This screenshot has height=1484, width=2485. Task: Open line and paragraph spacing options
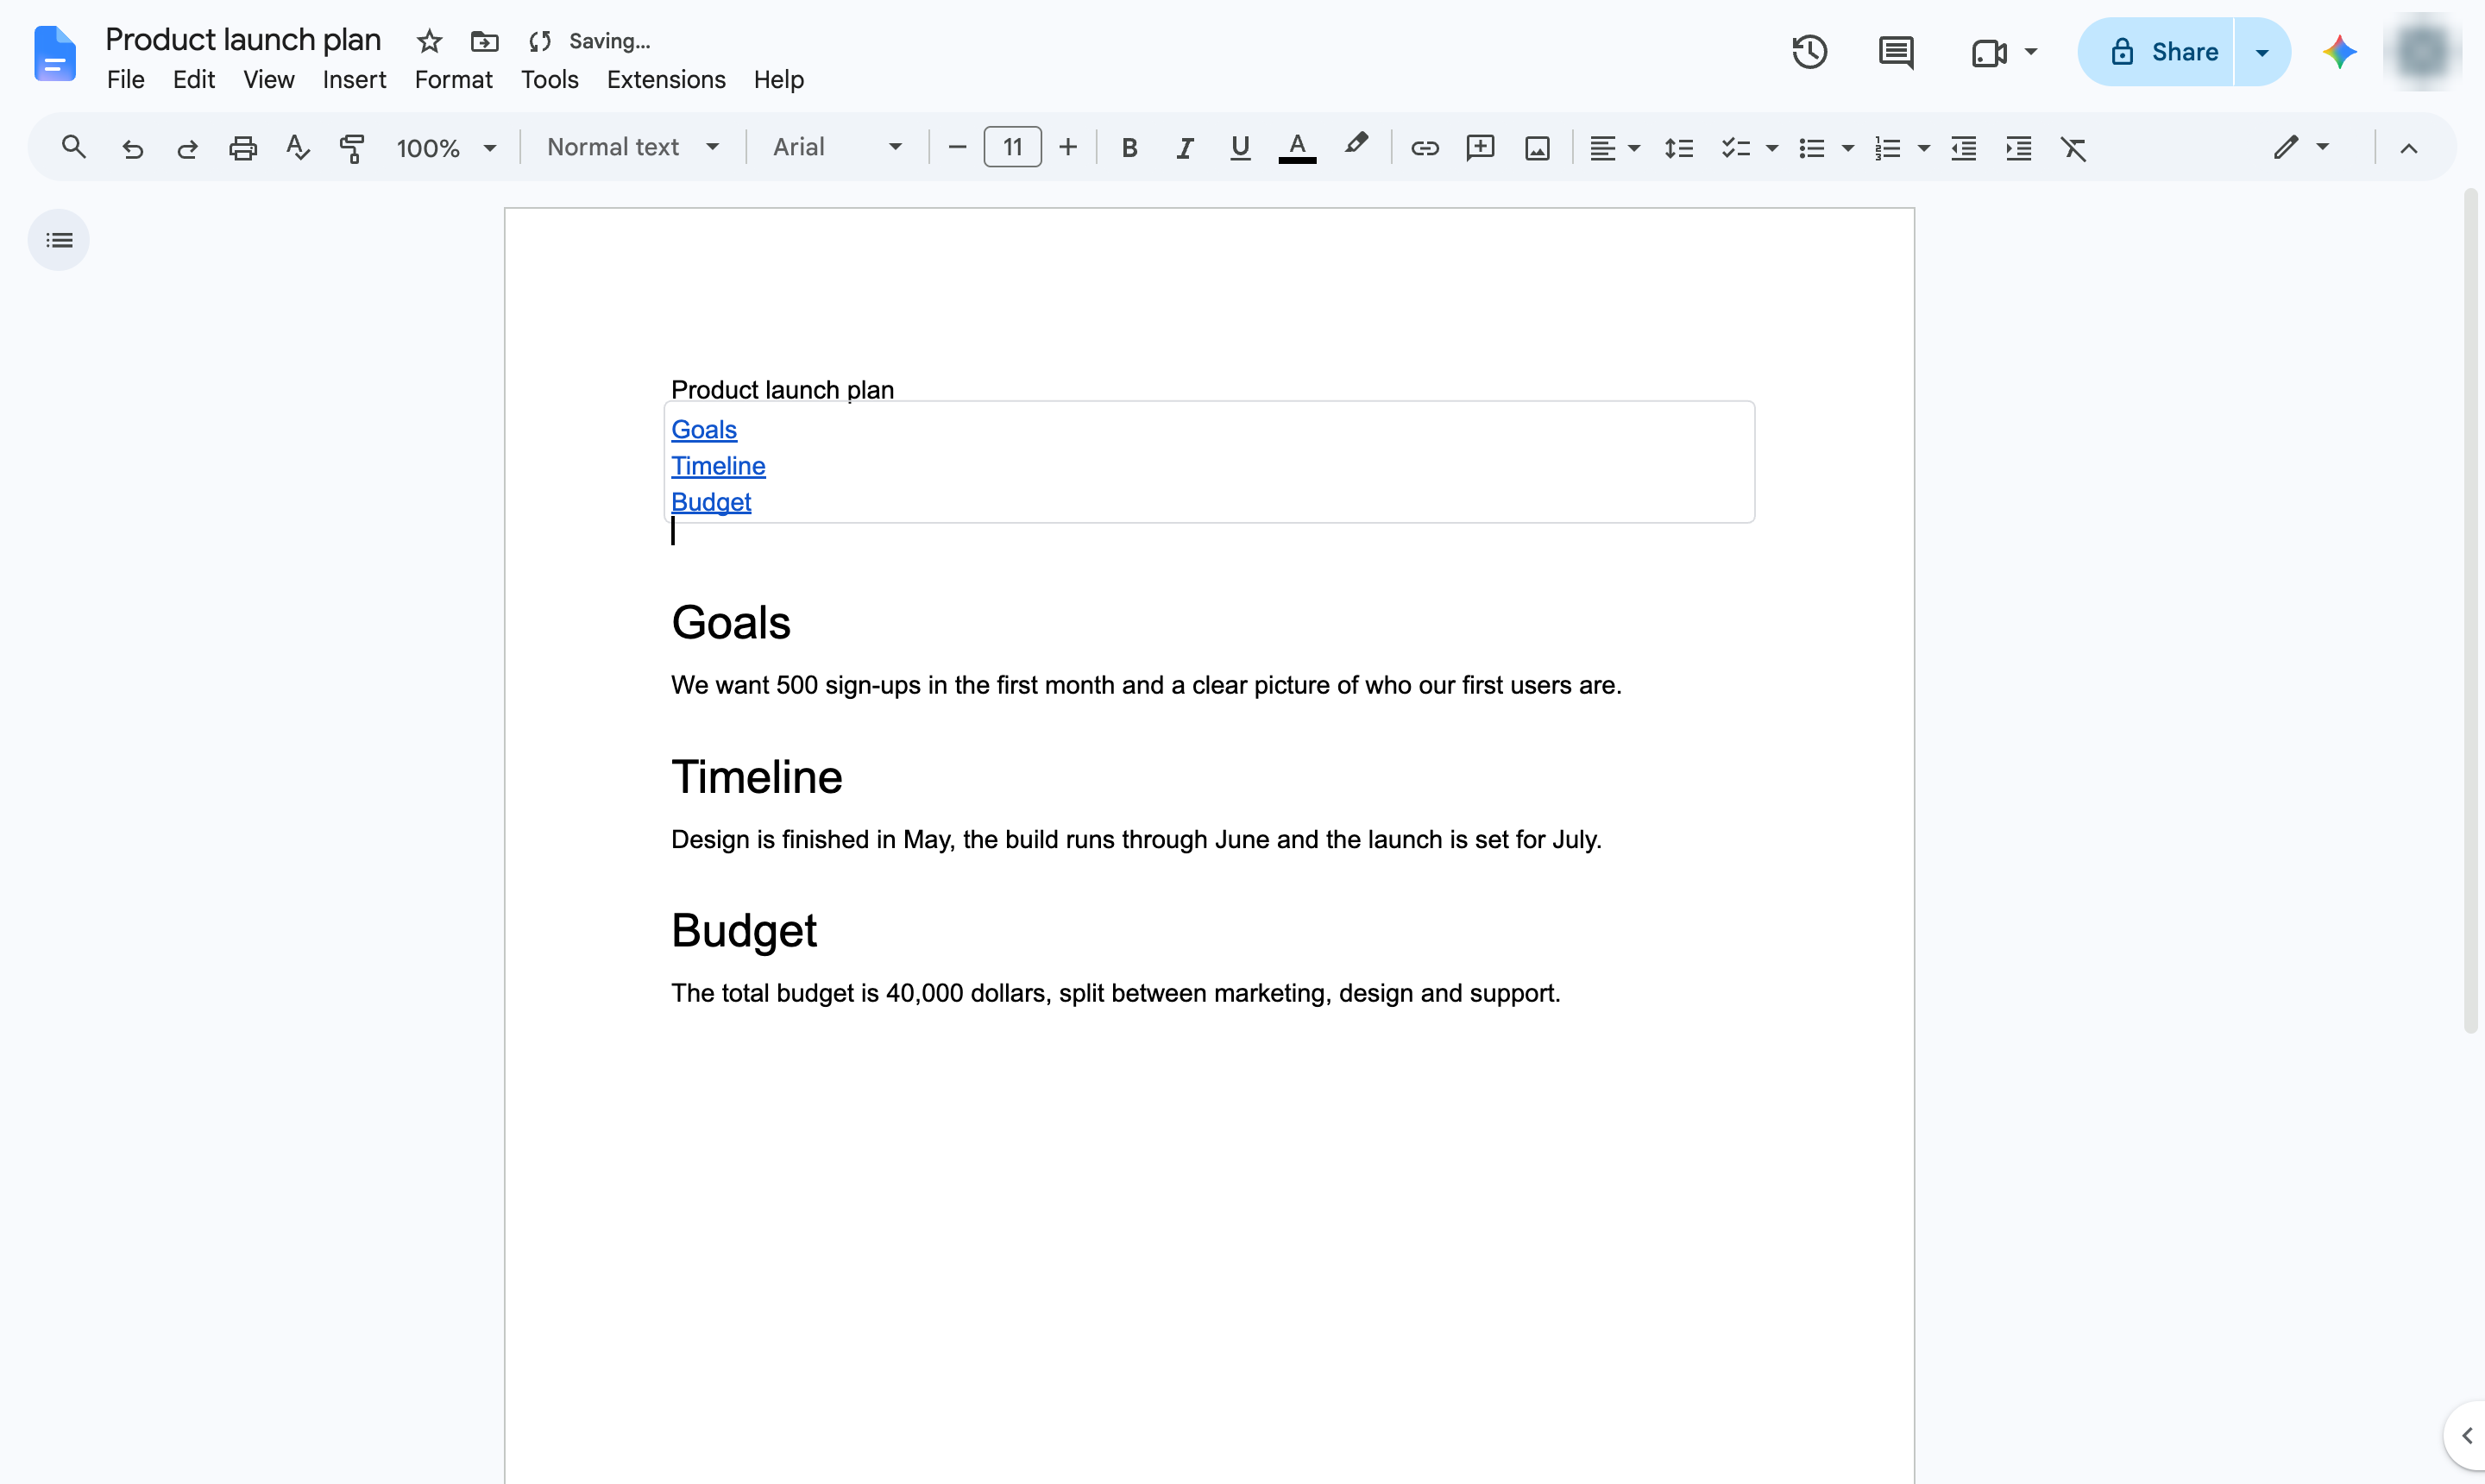point(1678,148)
